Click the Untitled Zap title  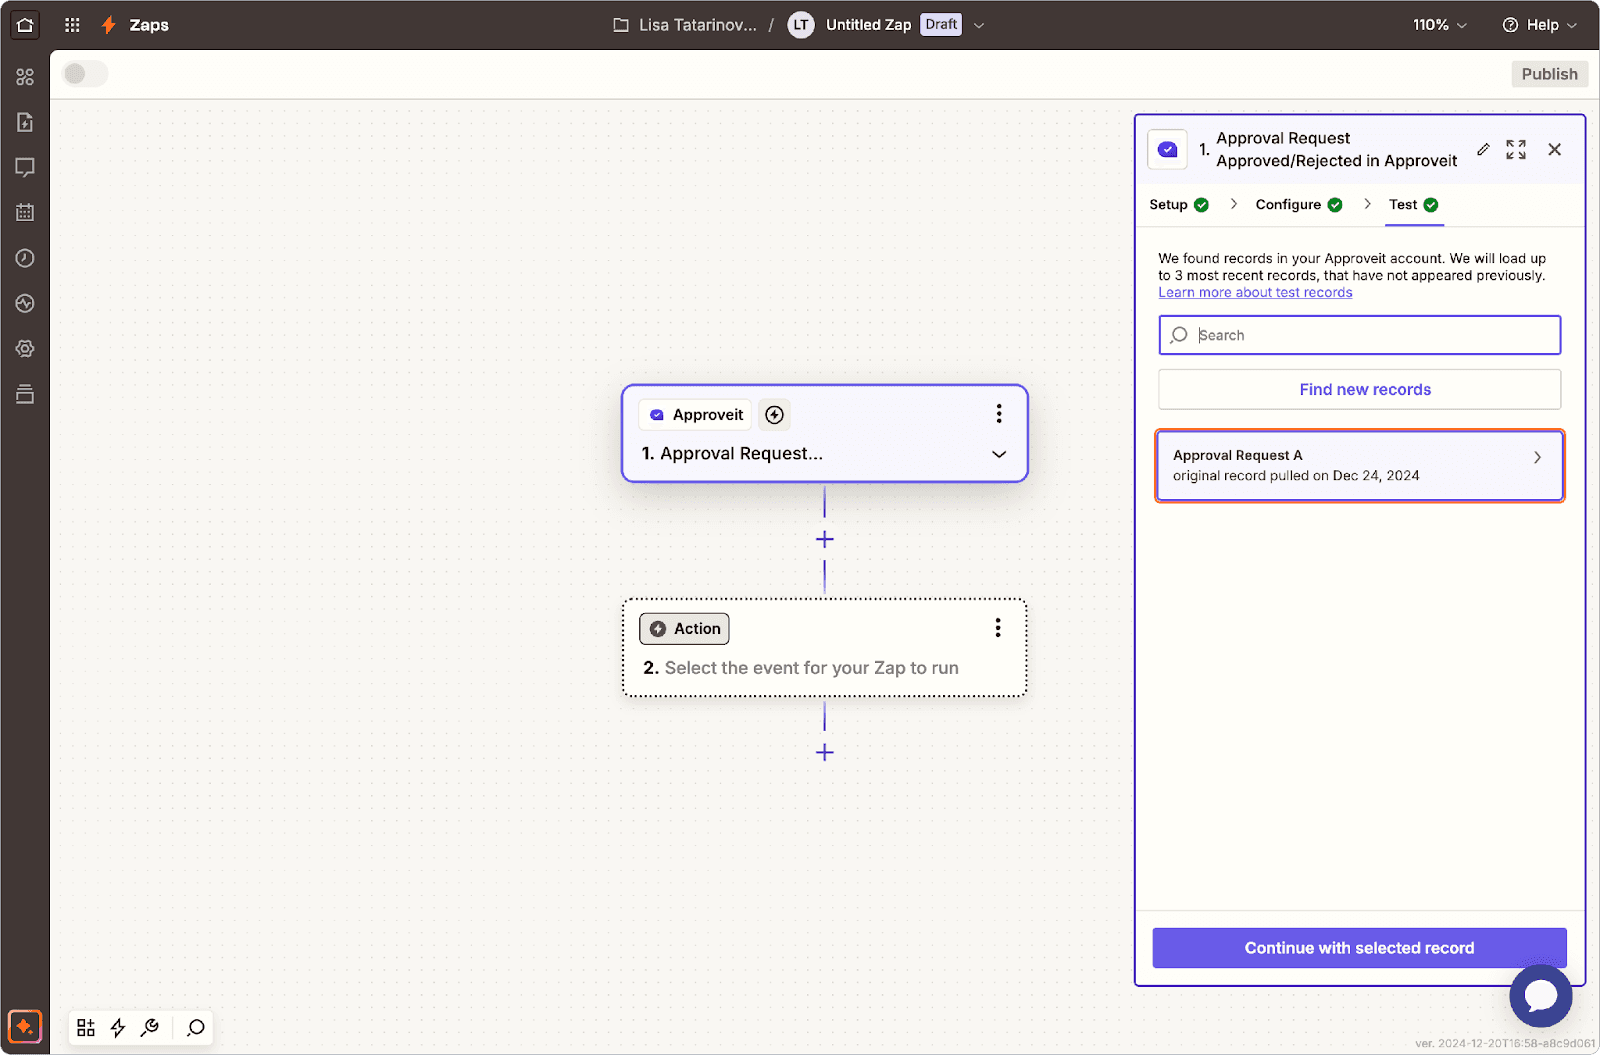point(868,25)
